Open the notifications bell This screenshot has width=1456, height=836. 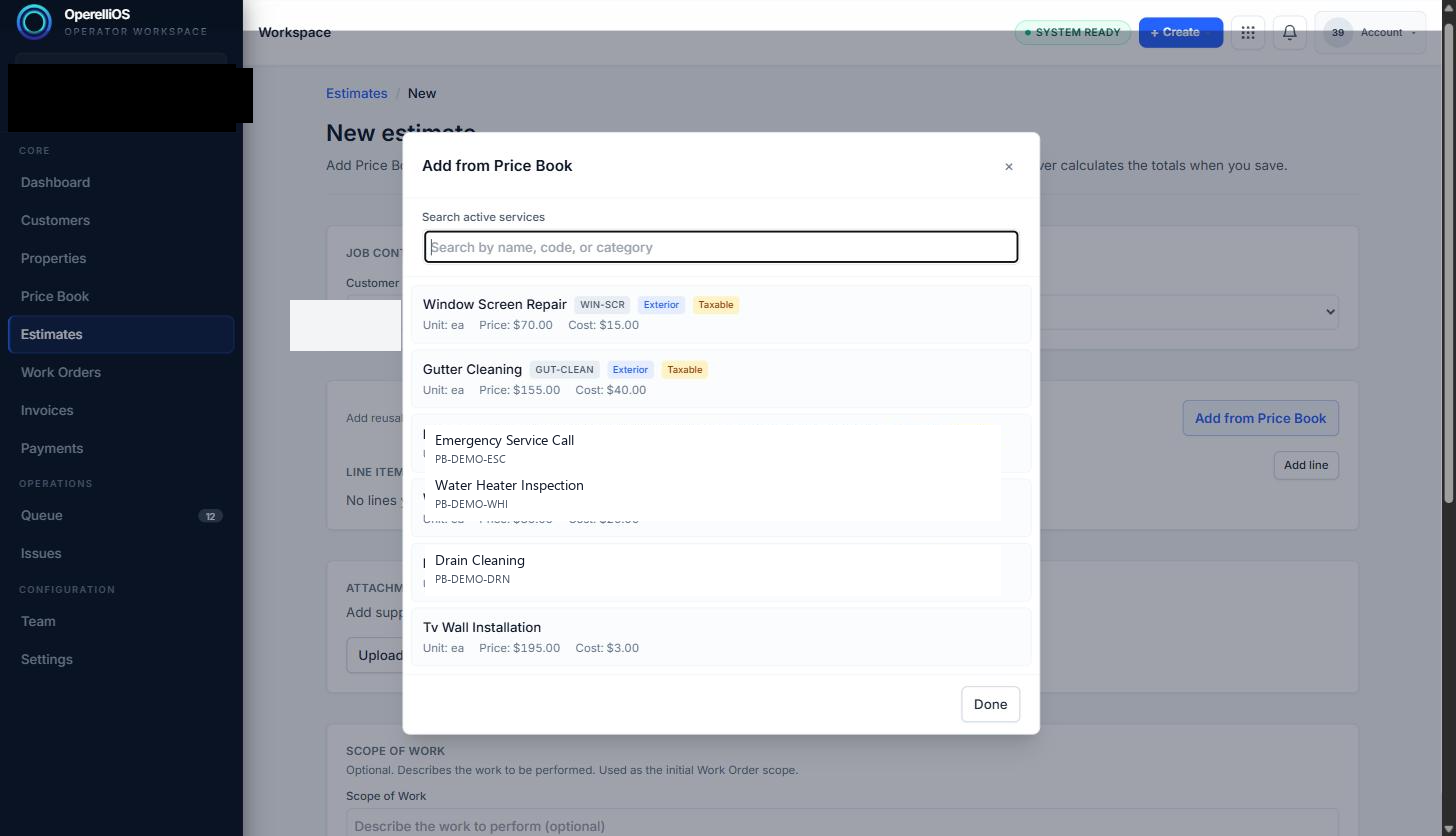coord(1290,32)
